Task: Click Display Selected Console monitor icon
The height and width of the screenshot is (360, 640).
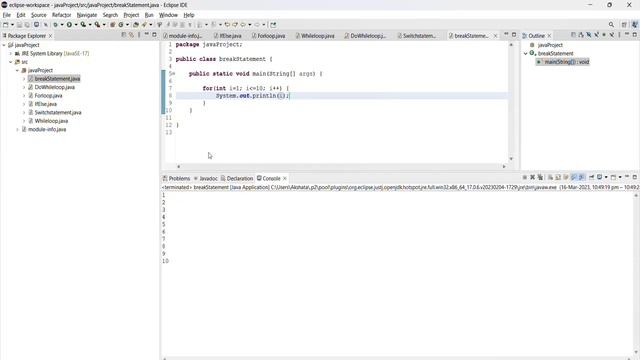Action: [x=599, y=177]
